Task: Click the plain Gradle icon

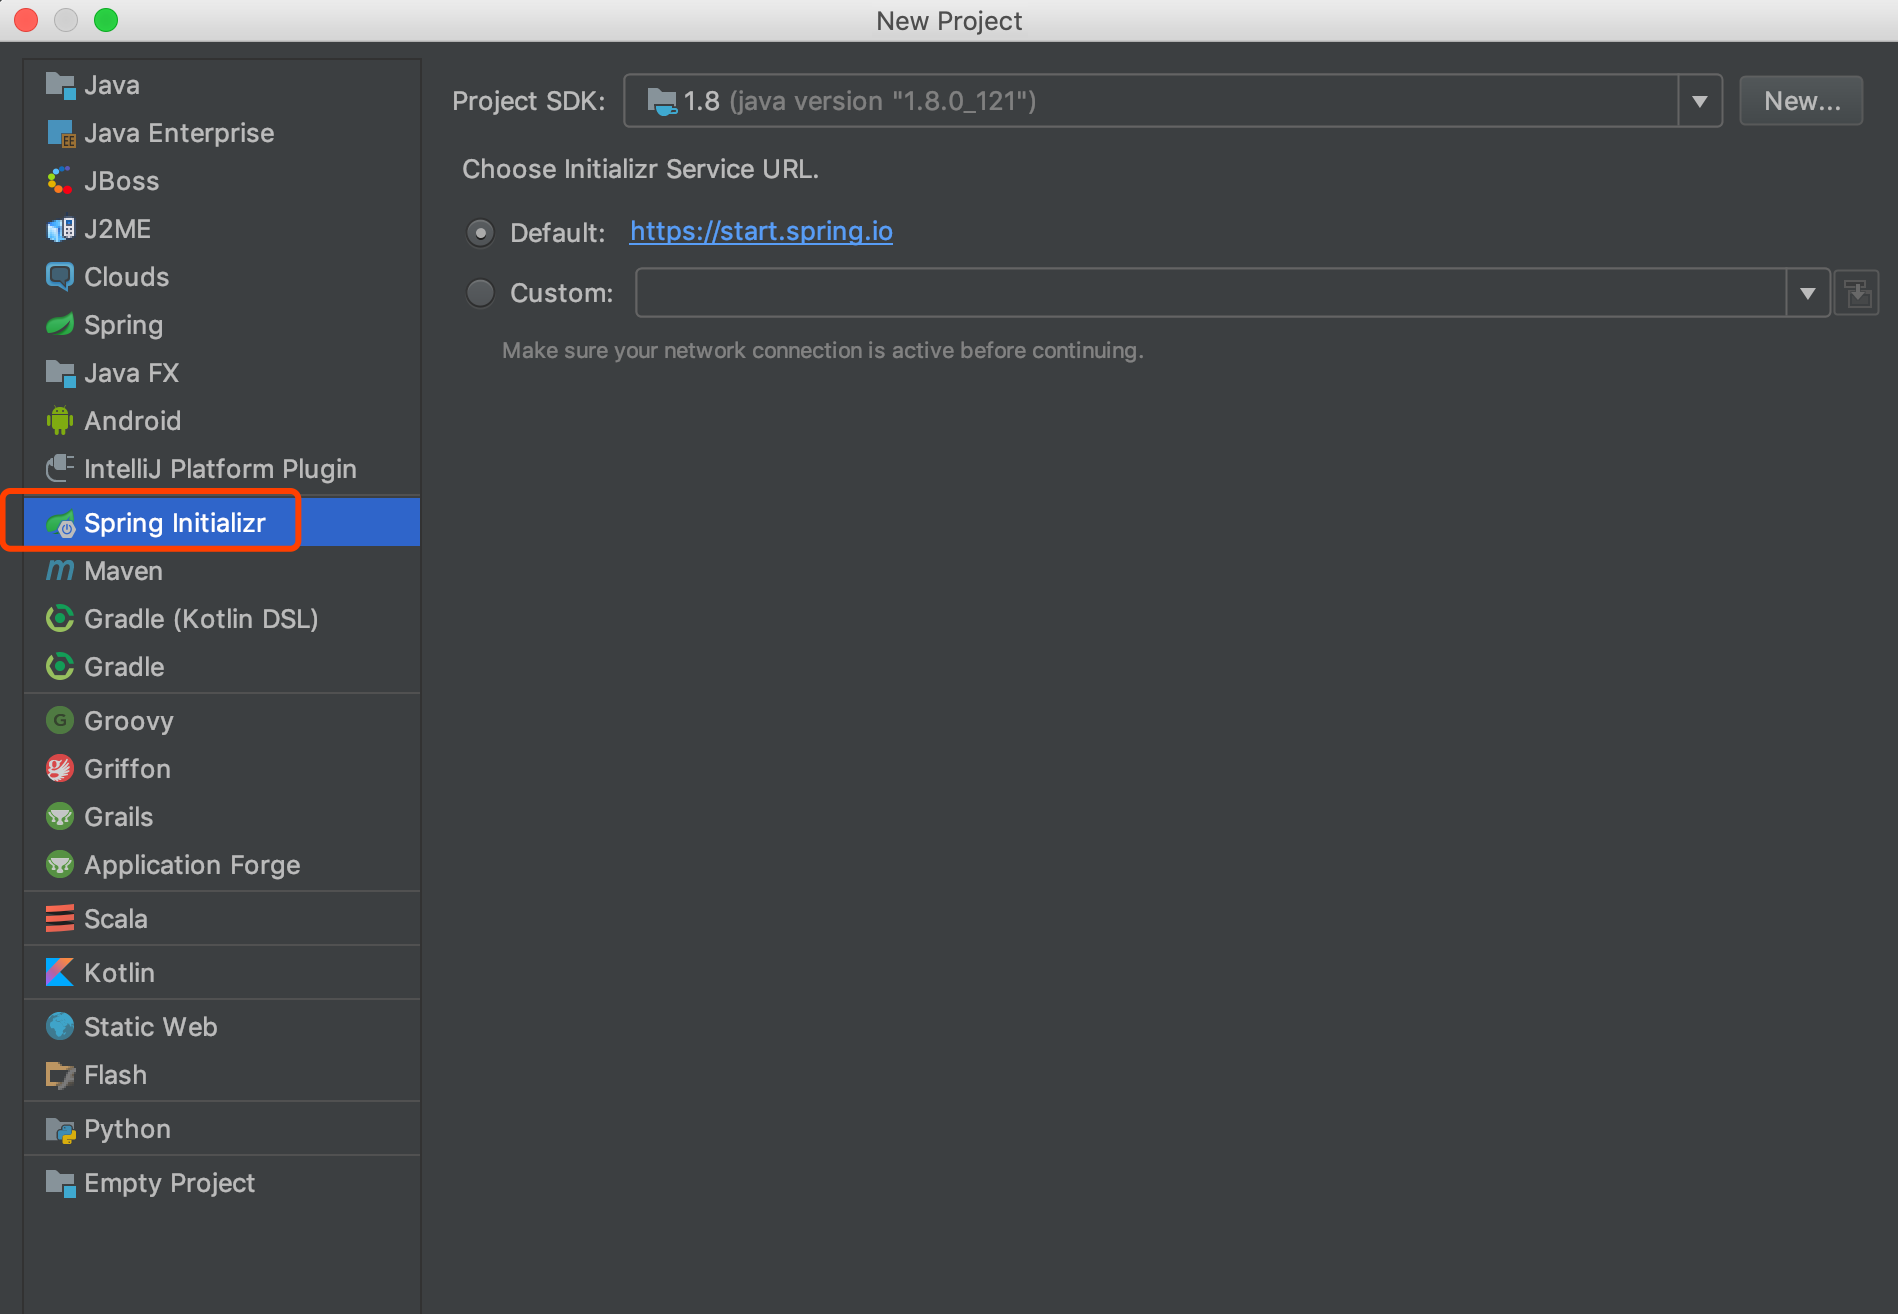Action: click(60, 668)
